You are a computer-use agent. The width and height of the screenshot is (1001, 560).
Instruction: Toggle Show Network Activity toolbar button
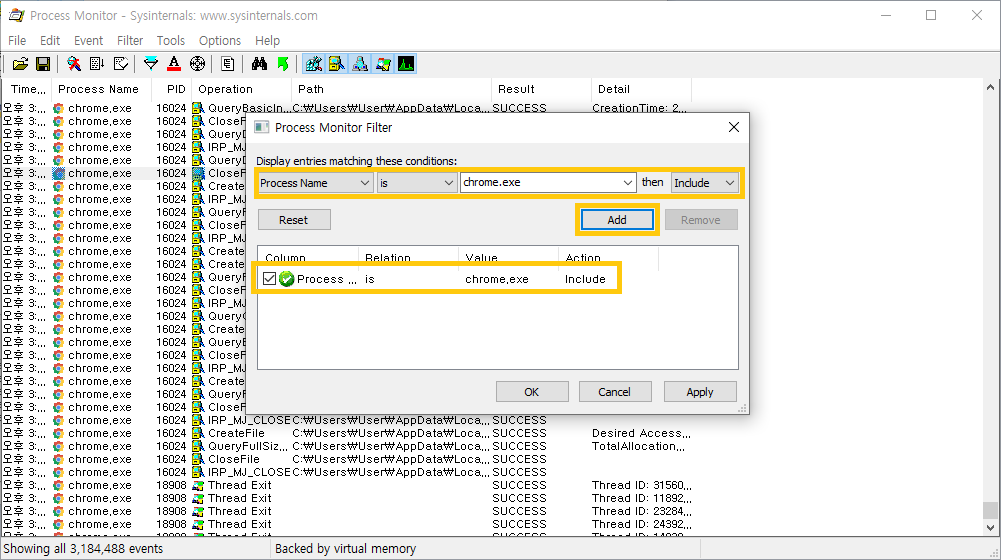(x=360, y=64)
